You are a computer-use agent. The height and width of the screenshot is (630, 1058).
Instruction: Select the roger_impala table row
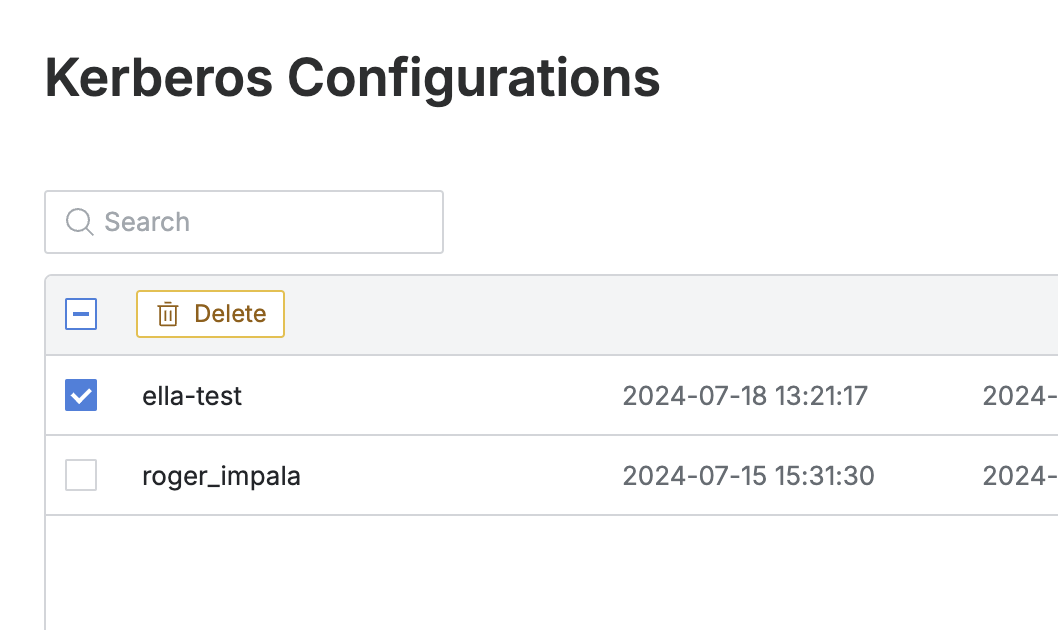click(x=450, y=476)
